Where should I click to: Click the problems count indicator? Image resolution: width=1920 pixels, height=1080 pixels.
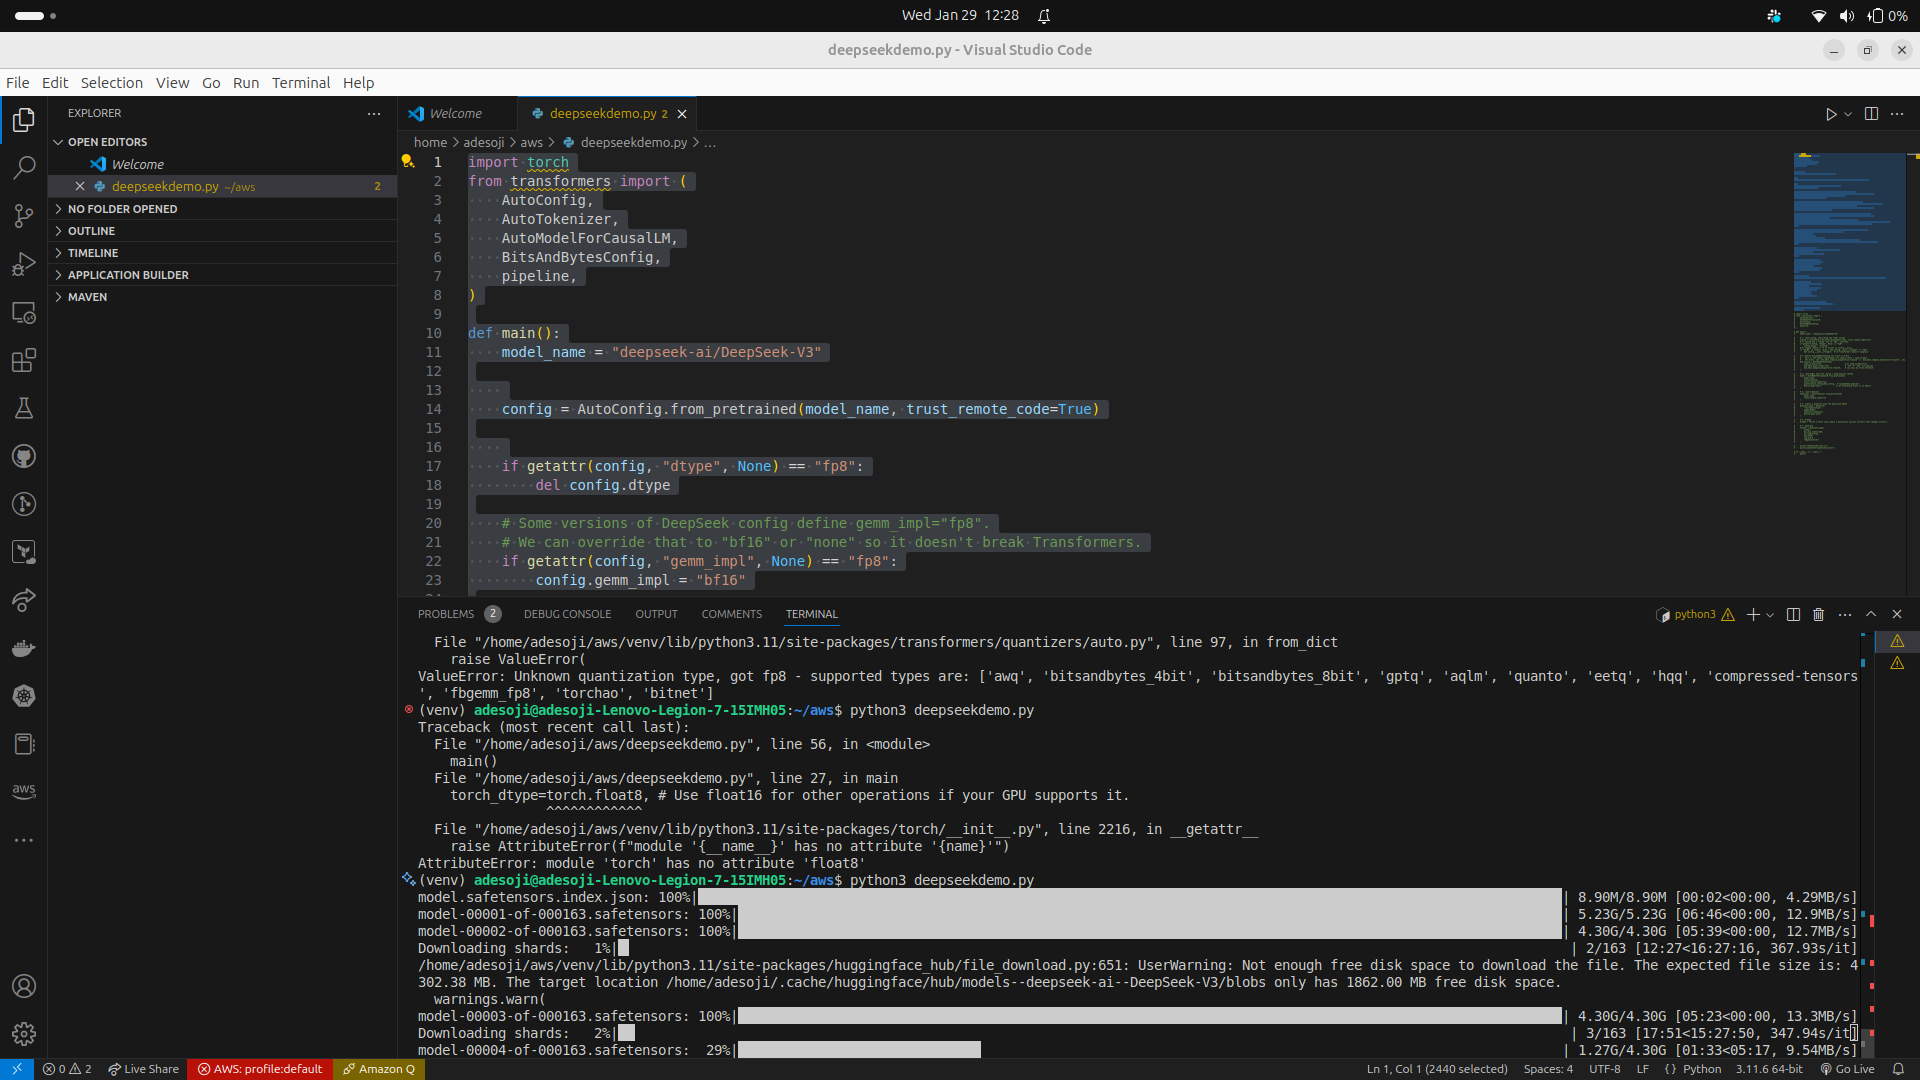coord(67,1069)
